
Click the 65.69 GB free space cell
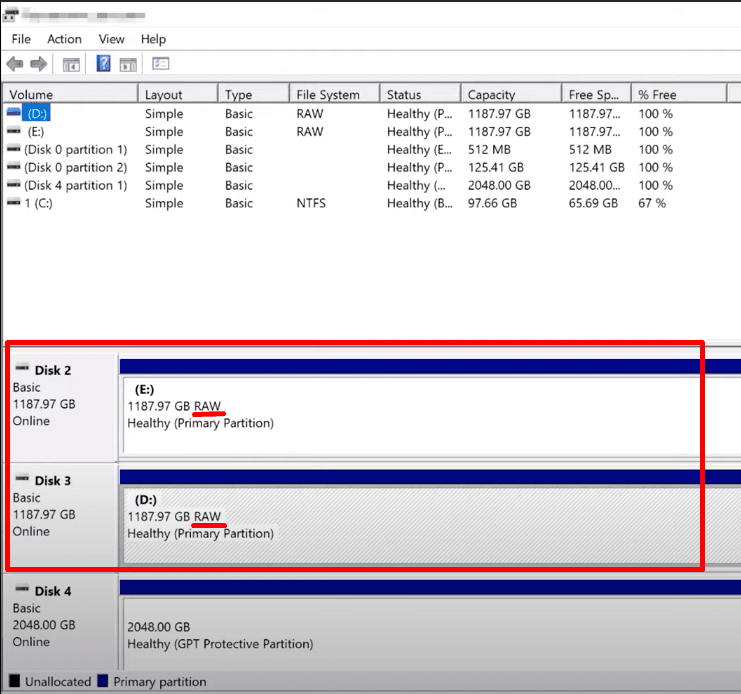click(593, 203)
